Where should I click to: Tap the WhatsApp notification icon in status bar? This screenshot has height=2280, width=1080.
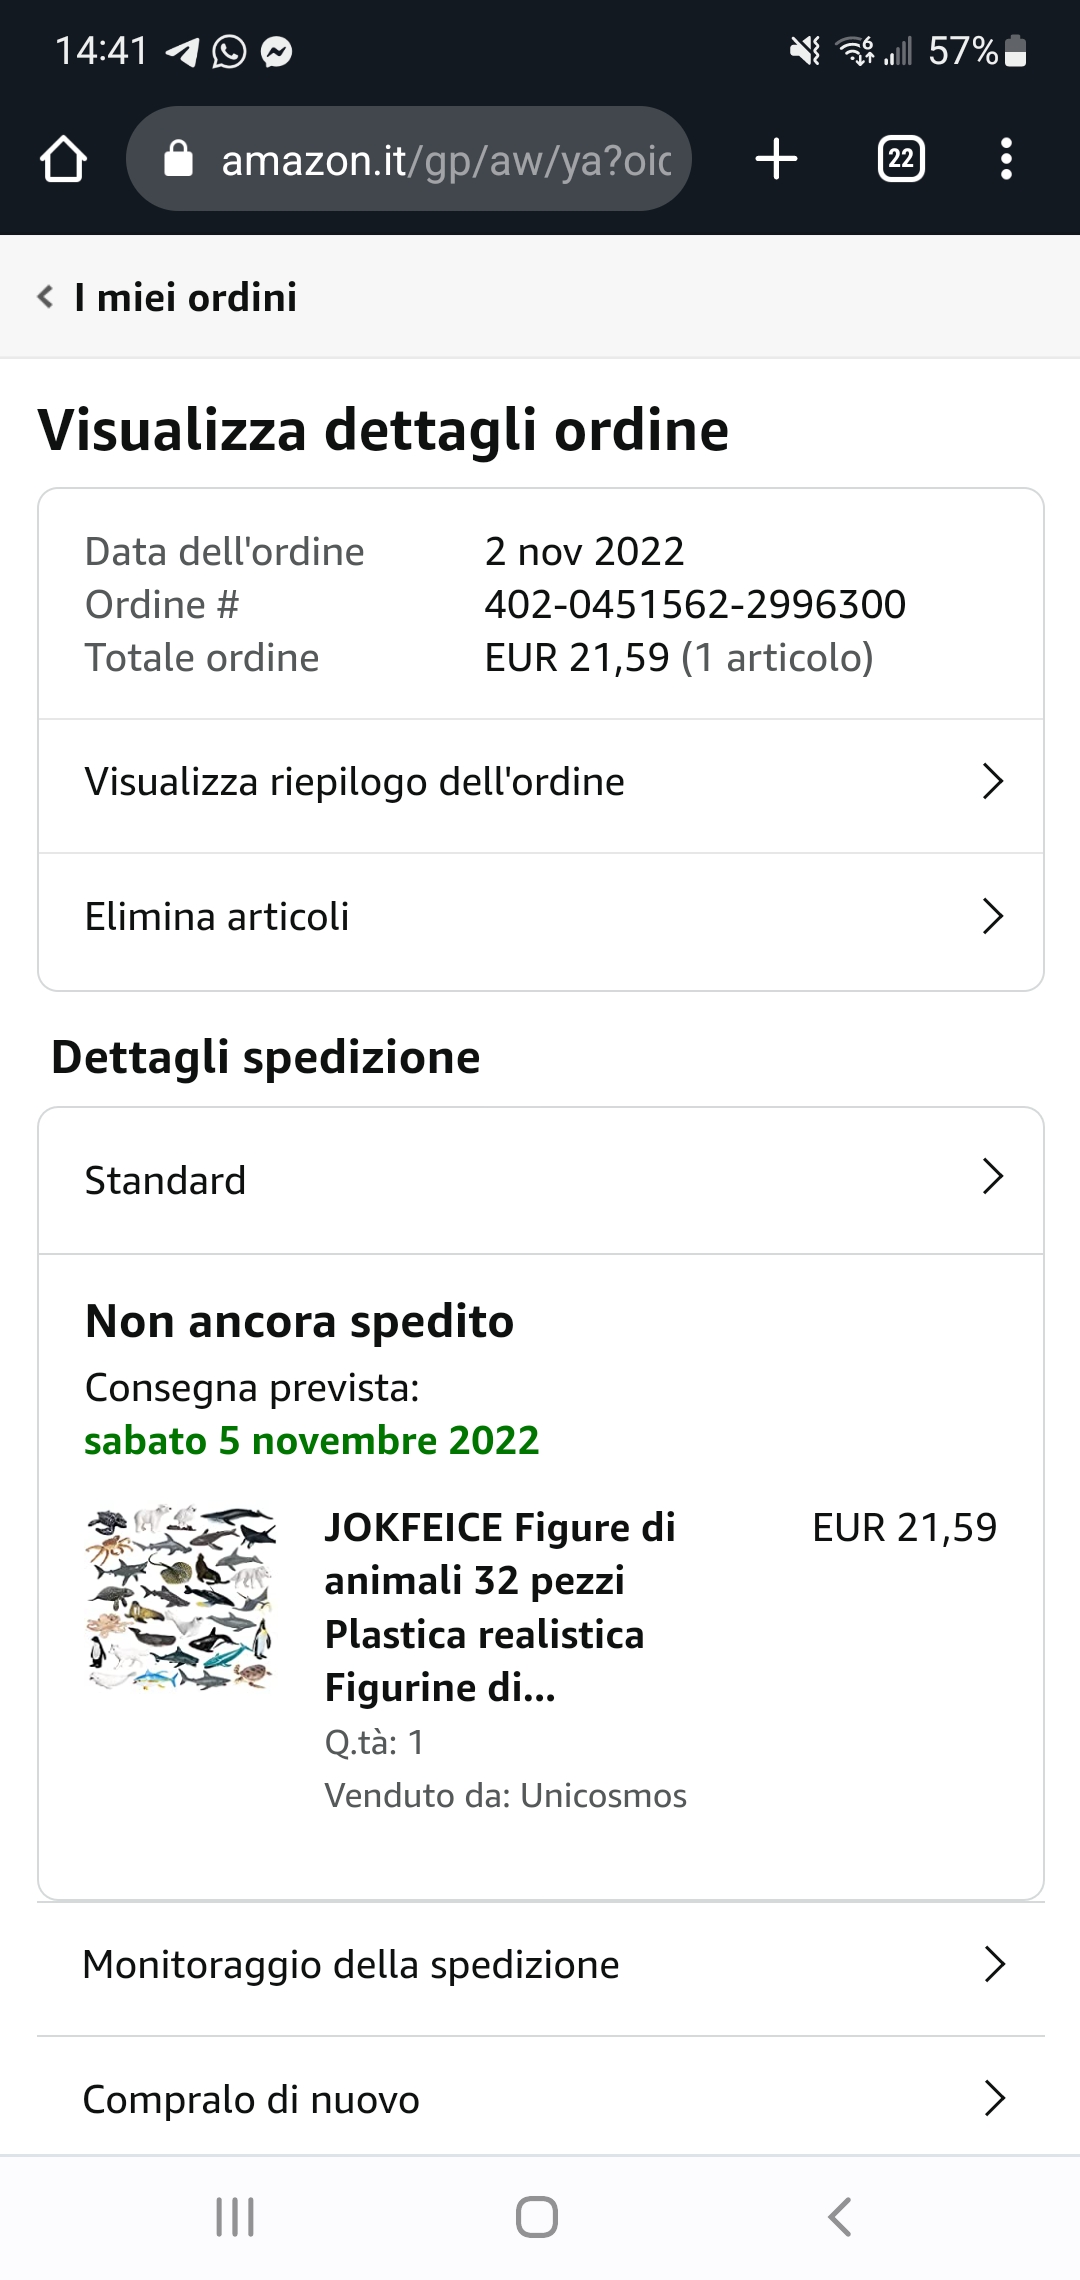[229, 51]
